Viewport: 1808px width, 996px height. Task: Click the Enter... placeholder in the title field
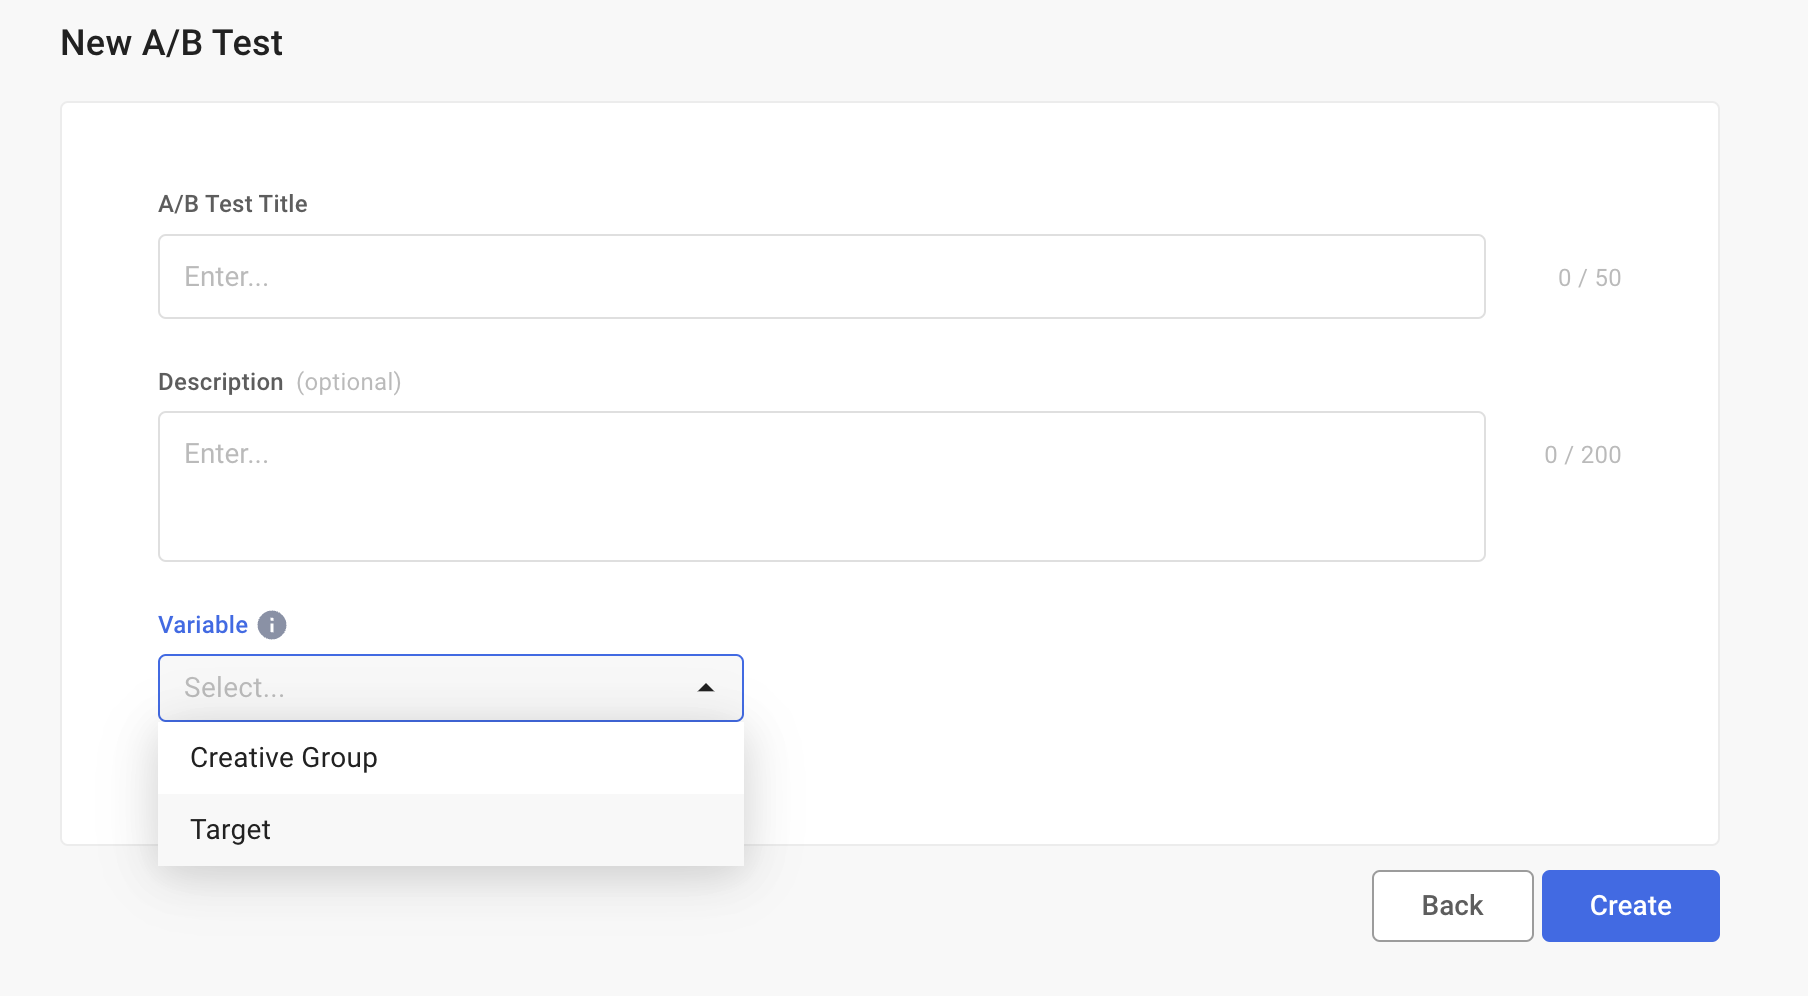(227, 277)
